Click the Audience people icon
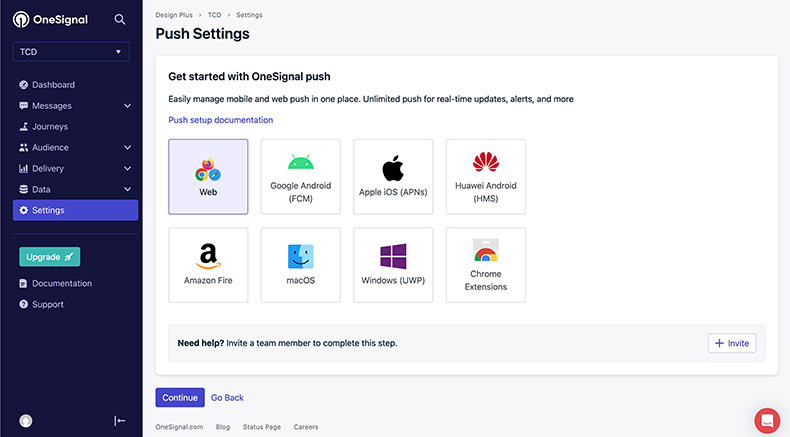790x437 pixels. pos(23,148)
